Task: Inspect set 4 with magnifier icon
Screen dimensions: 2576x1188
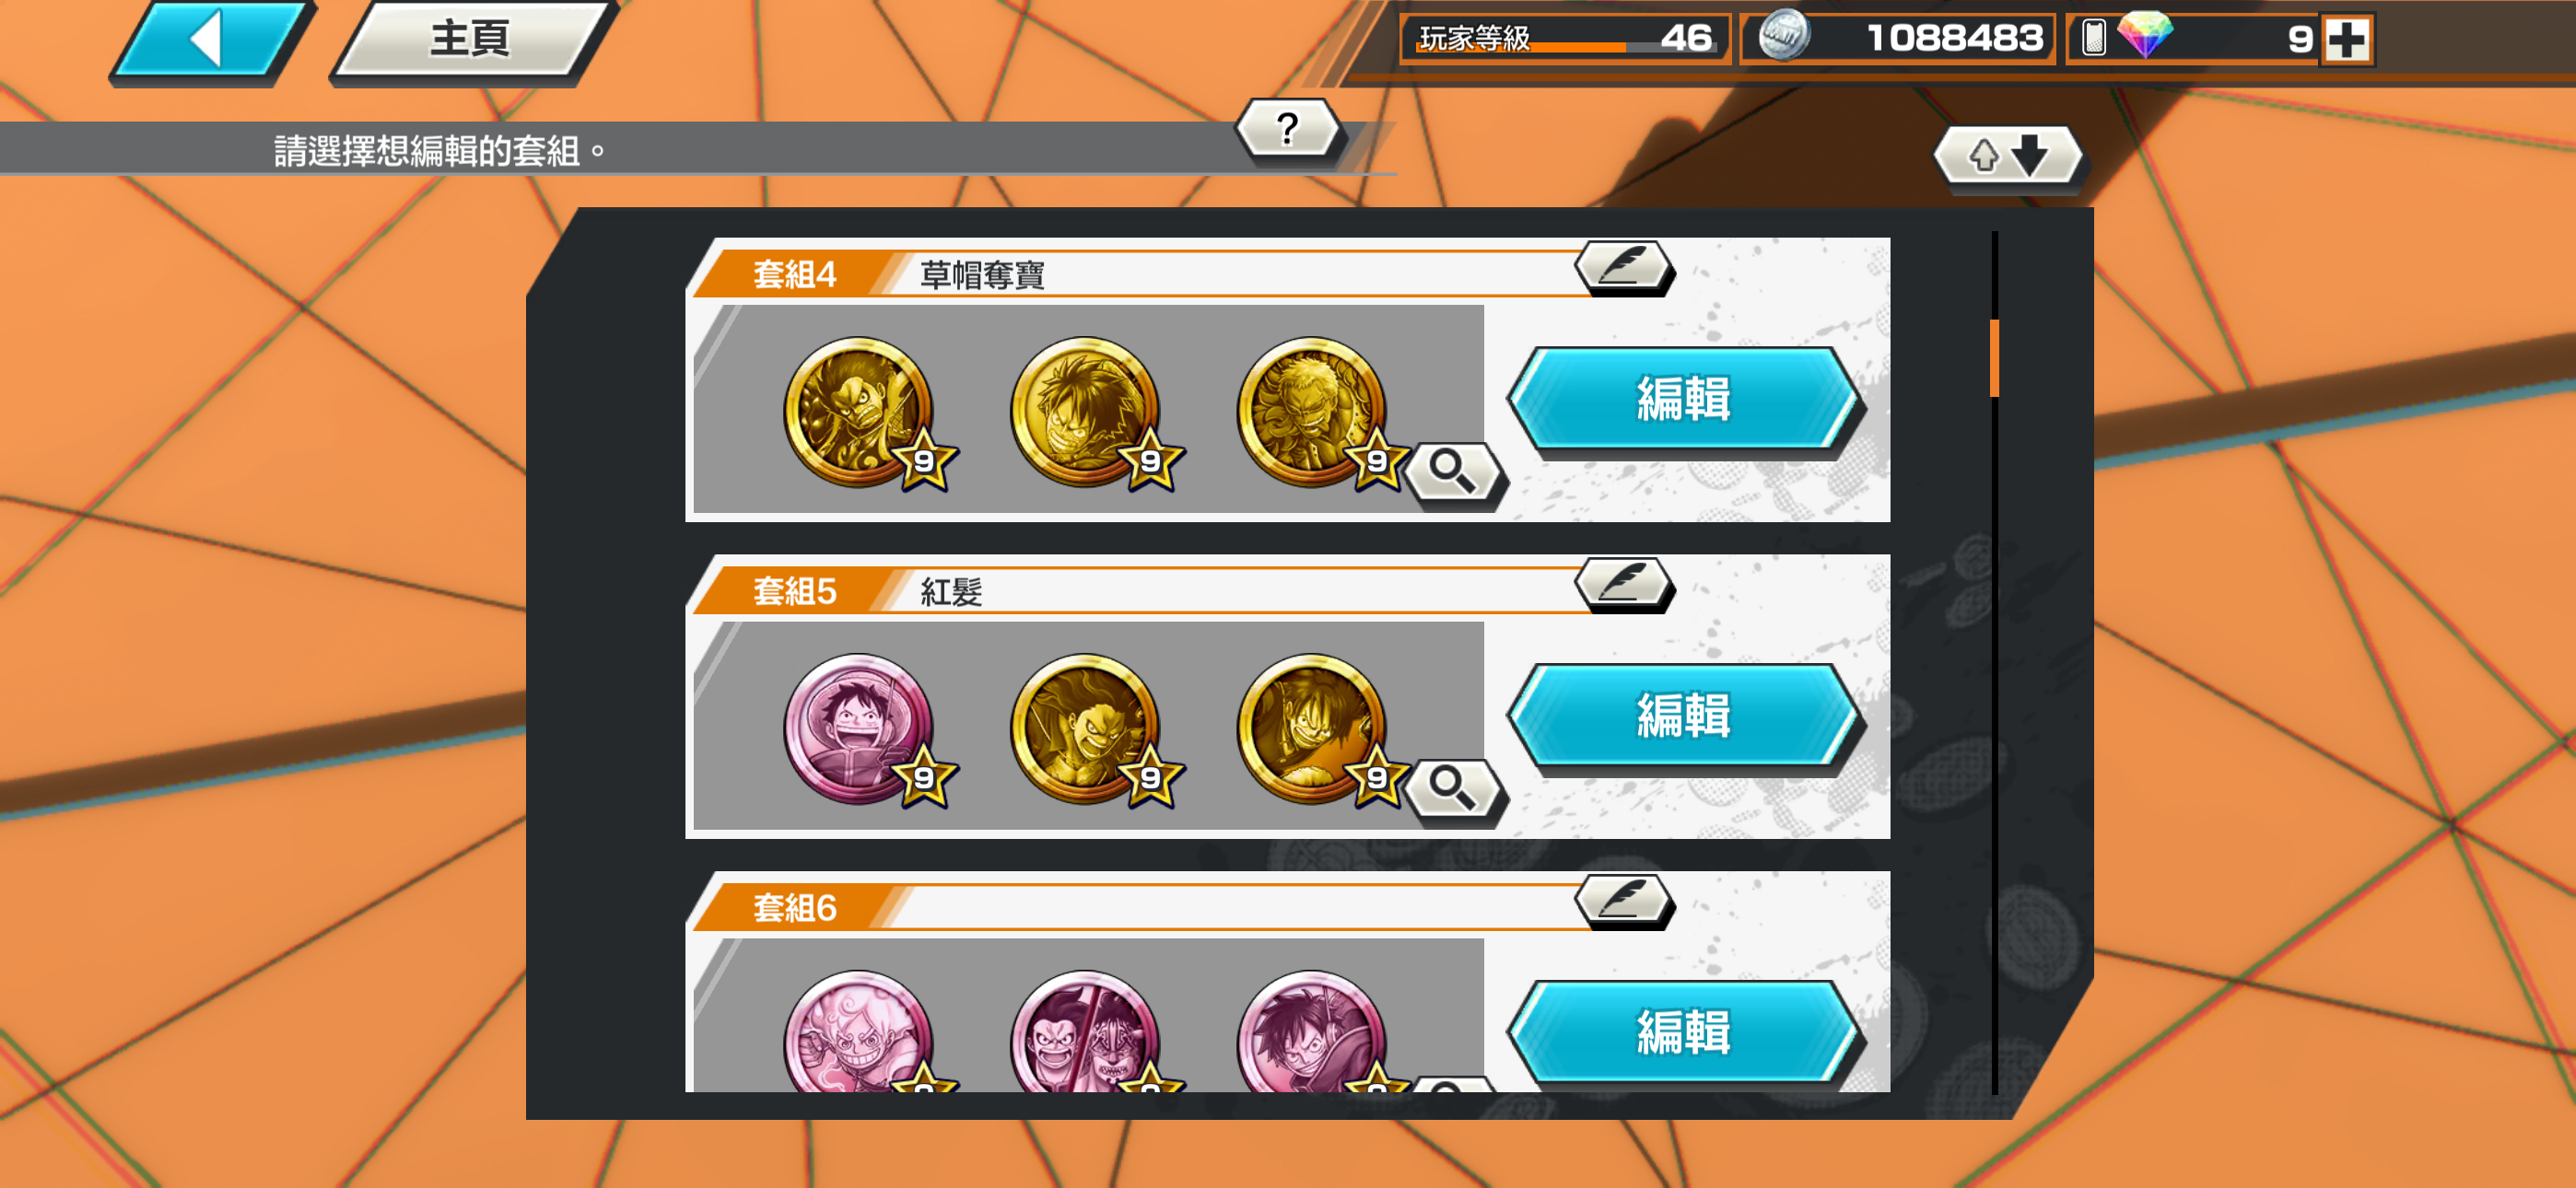Action: point(1453,472)
